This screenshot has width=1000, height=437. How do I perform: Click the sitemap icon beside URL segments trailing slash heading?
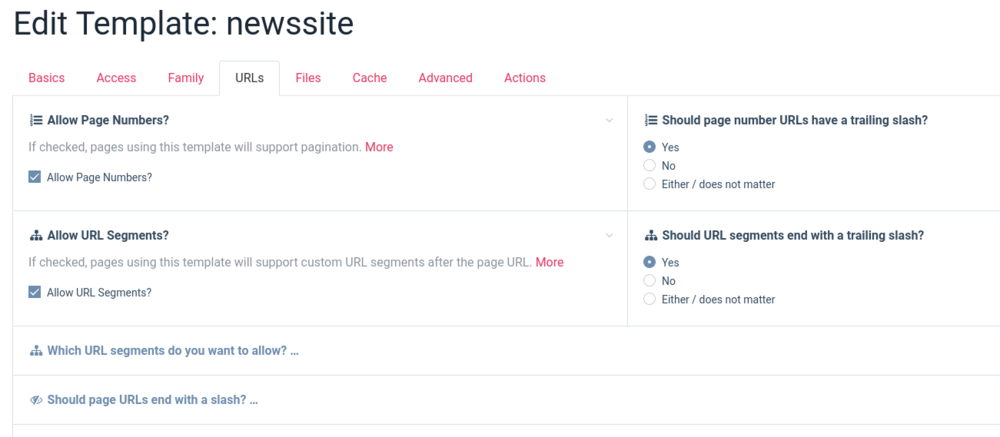pos(650,236)
